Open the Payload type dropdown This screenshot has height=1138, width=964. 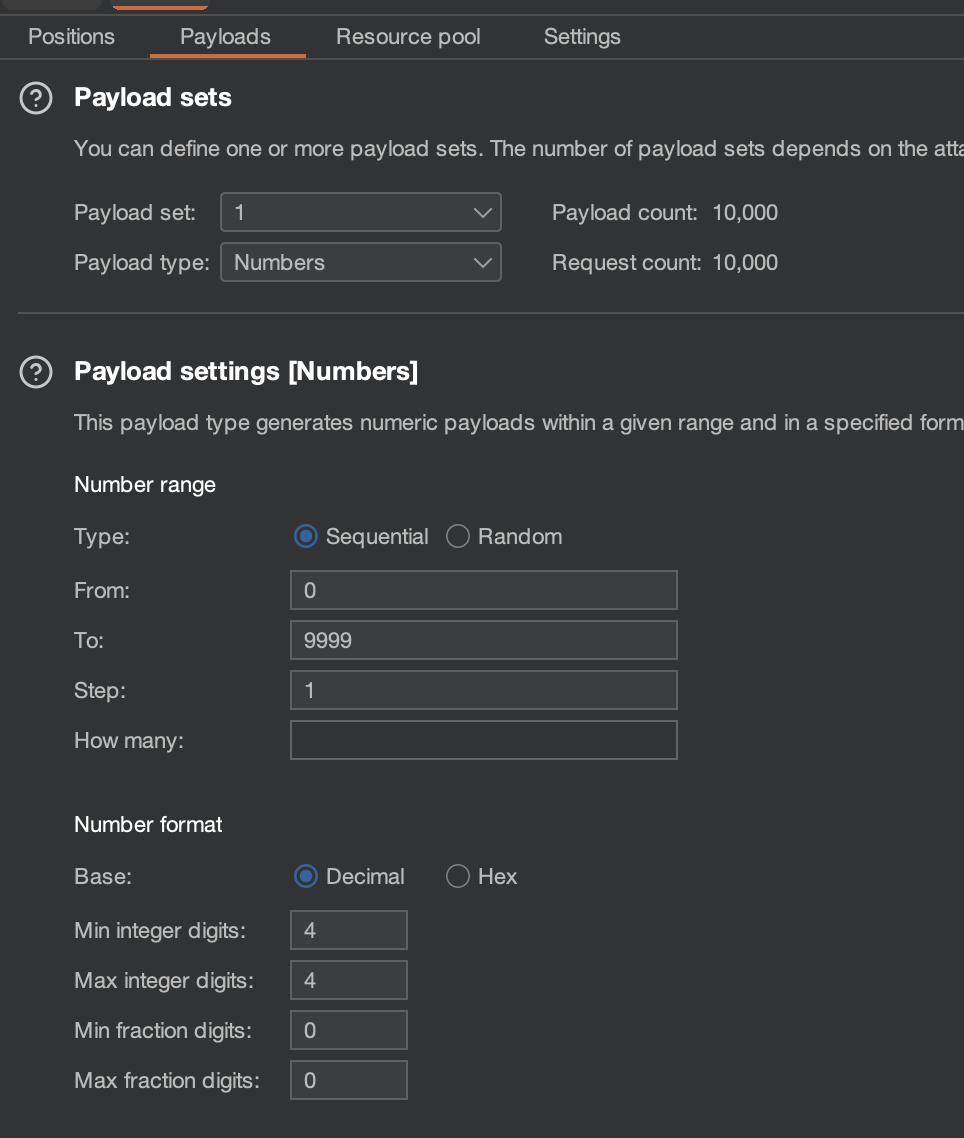(x=360, y=262)
